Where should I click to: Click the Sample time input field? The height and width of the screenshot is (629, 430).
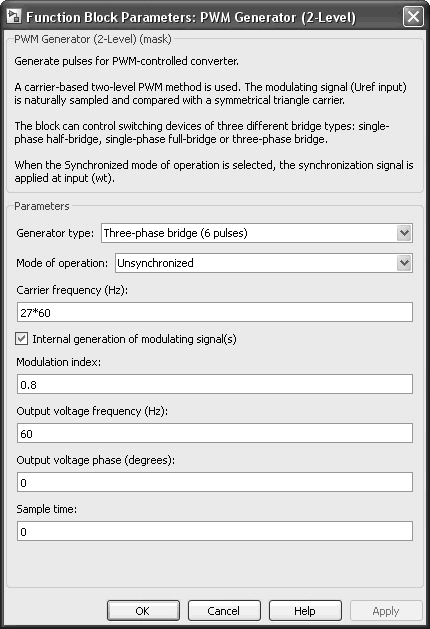[x=215, y=531]
